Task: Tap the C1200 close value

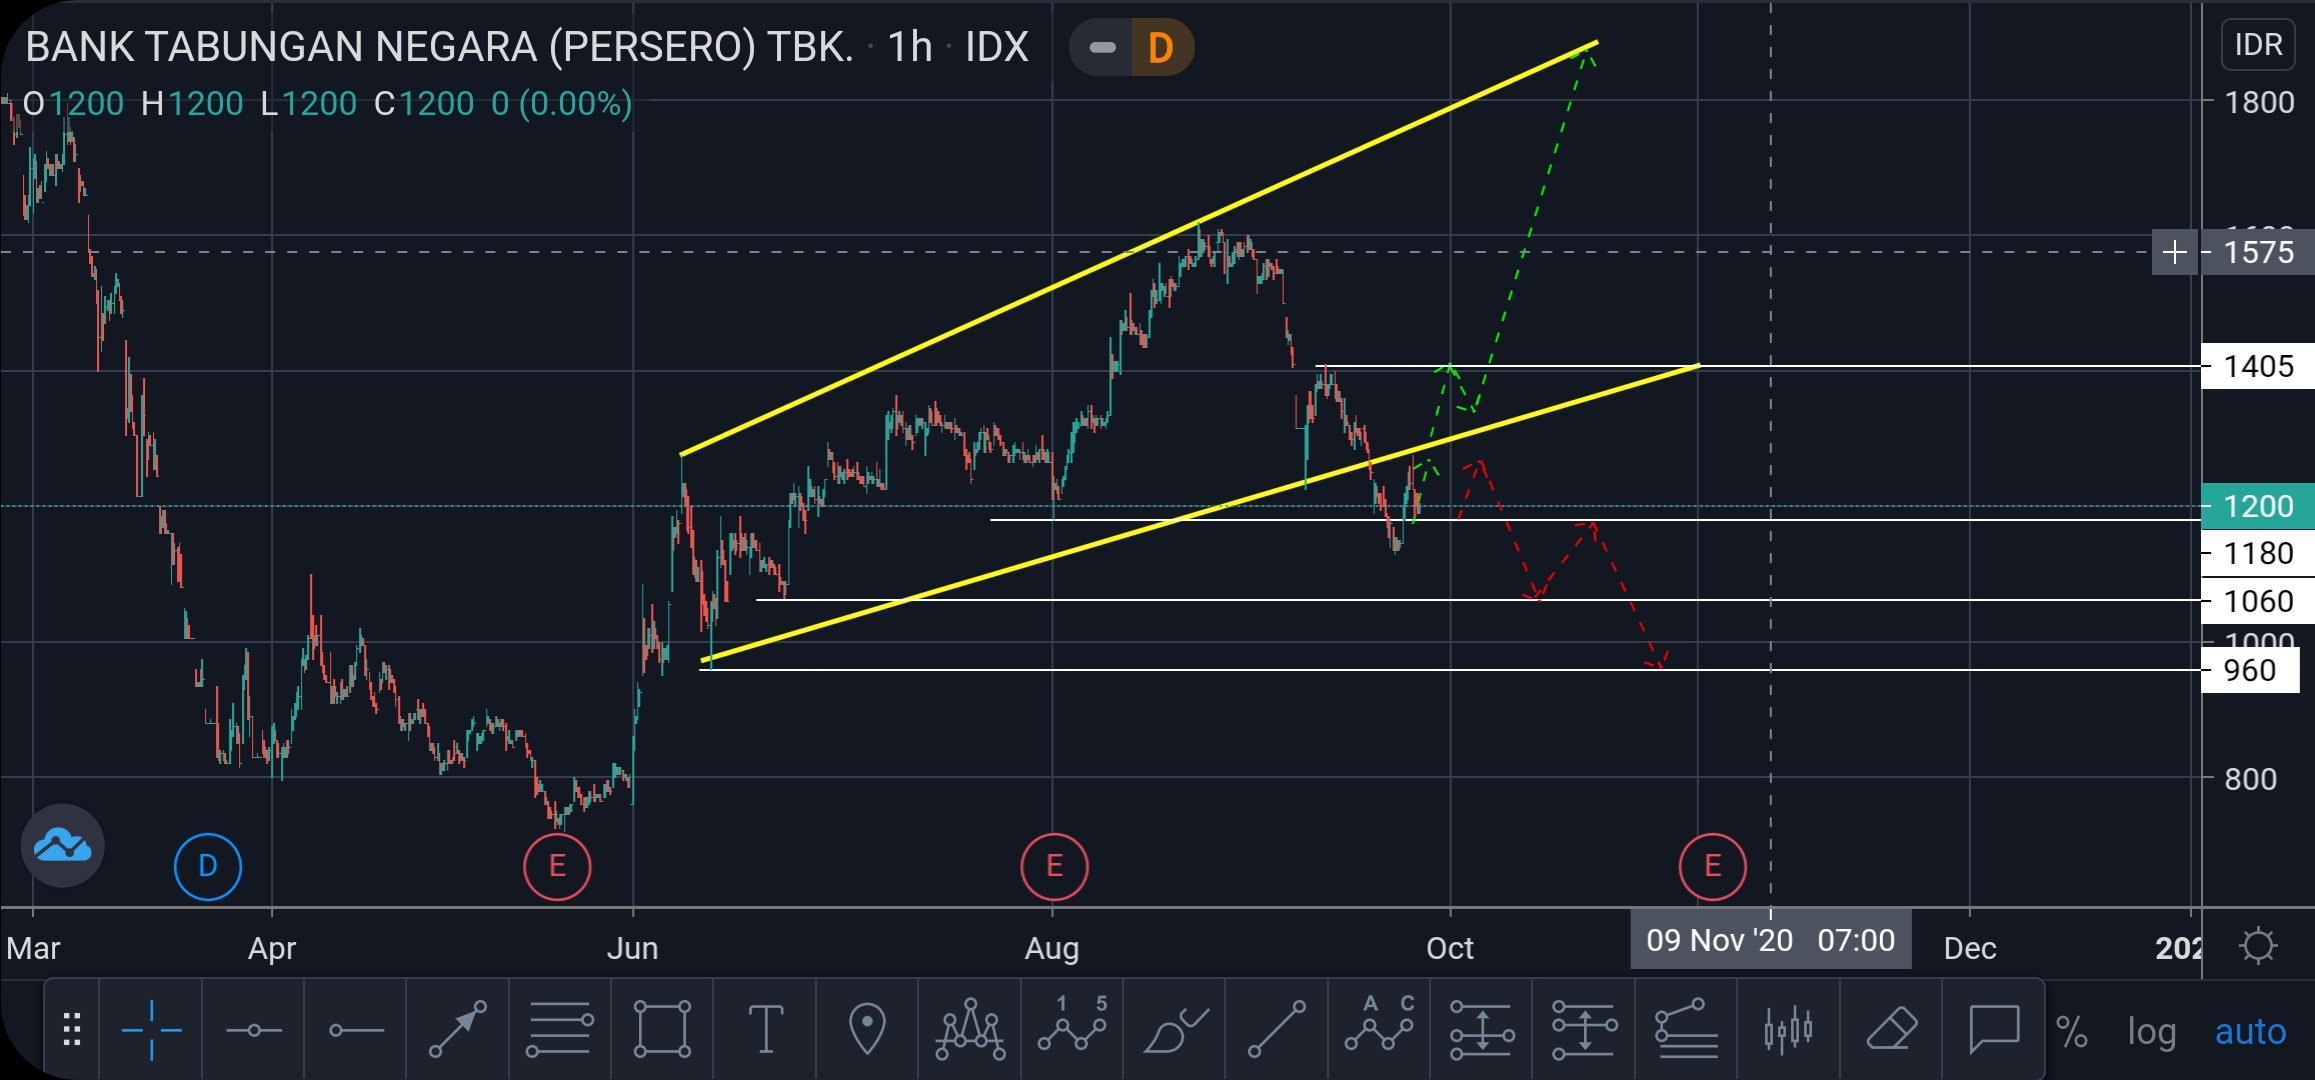Action: [424, 104]
